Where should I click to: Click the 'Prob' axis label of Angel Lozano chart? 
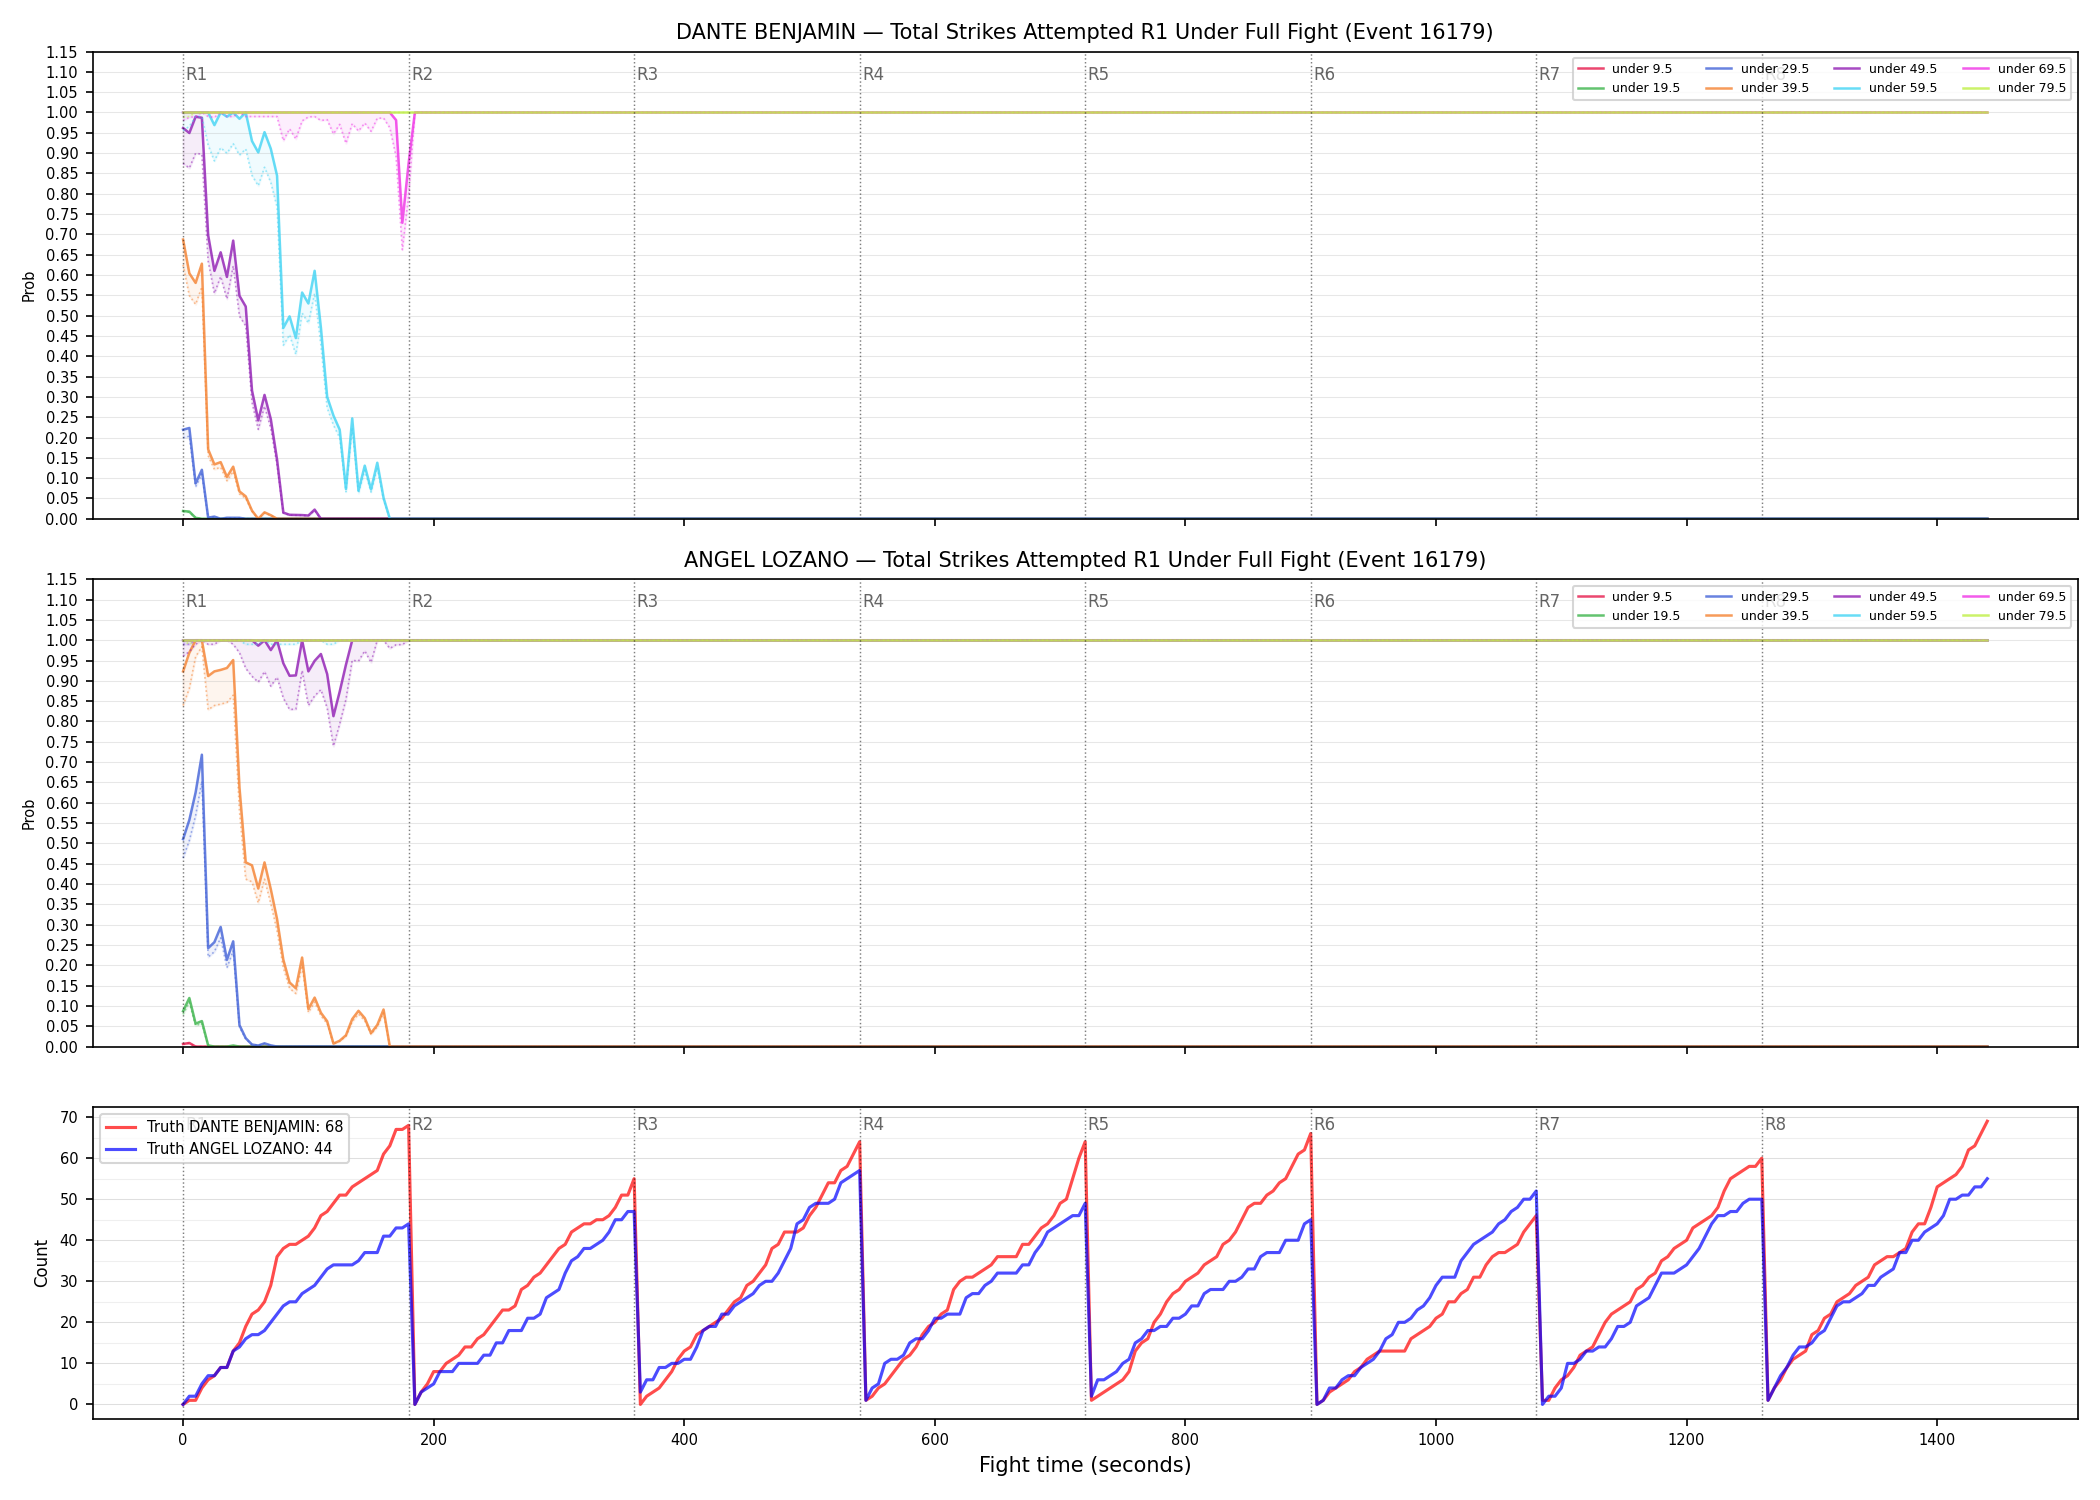(x=29, y=815)
